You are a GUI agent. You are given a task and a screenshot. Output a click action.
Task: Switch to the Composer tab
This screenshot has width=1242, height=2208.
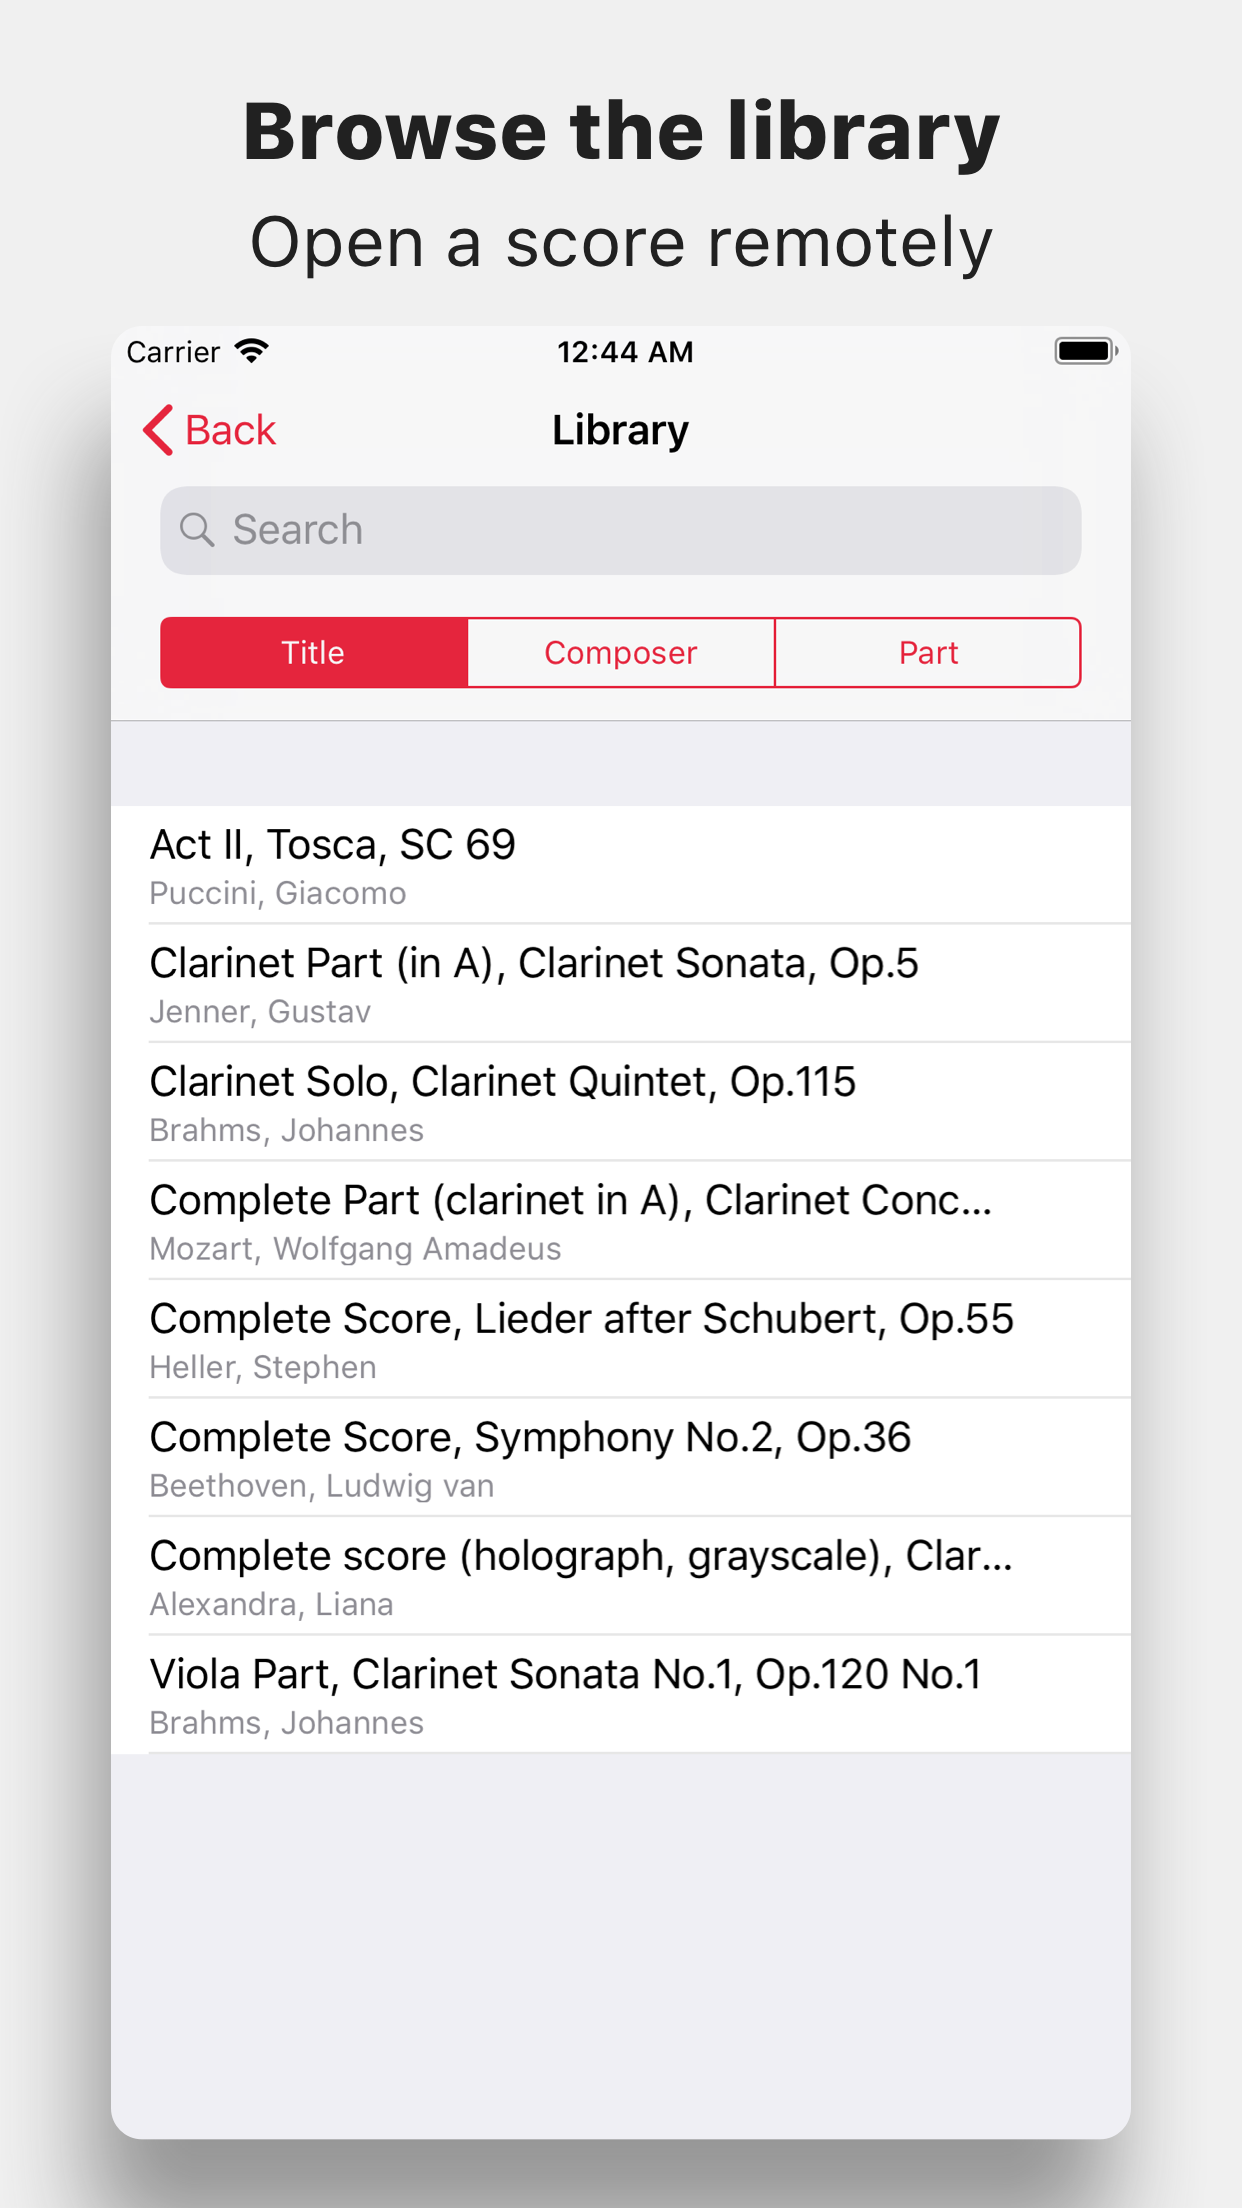tap(621, 653)
